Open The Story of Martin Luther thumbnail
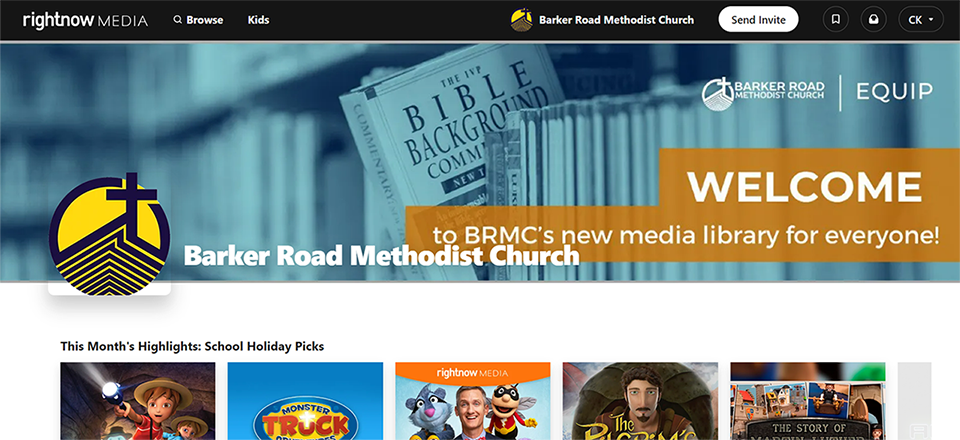Image resolution: width=960 pixels, height=440 pixels. point(808,401)
